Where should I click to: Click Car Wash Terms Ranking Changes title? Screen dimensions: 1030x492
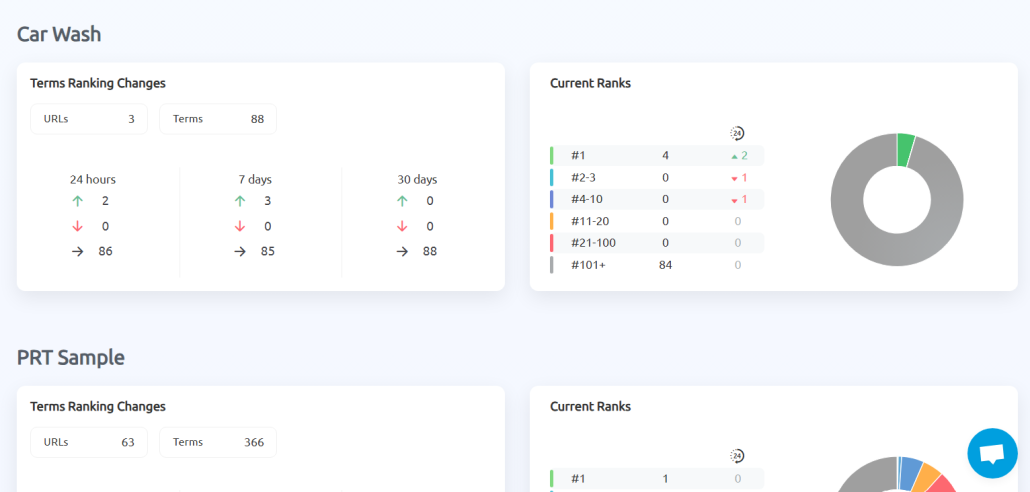(98, 83)
